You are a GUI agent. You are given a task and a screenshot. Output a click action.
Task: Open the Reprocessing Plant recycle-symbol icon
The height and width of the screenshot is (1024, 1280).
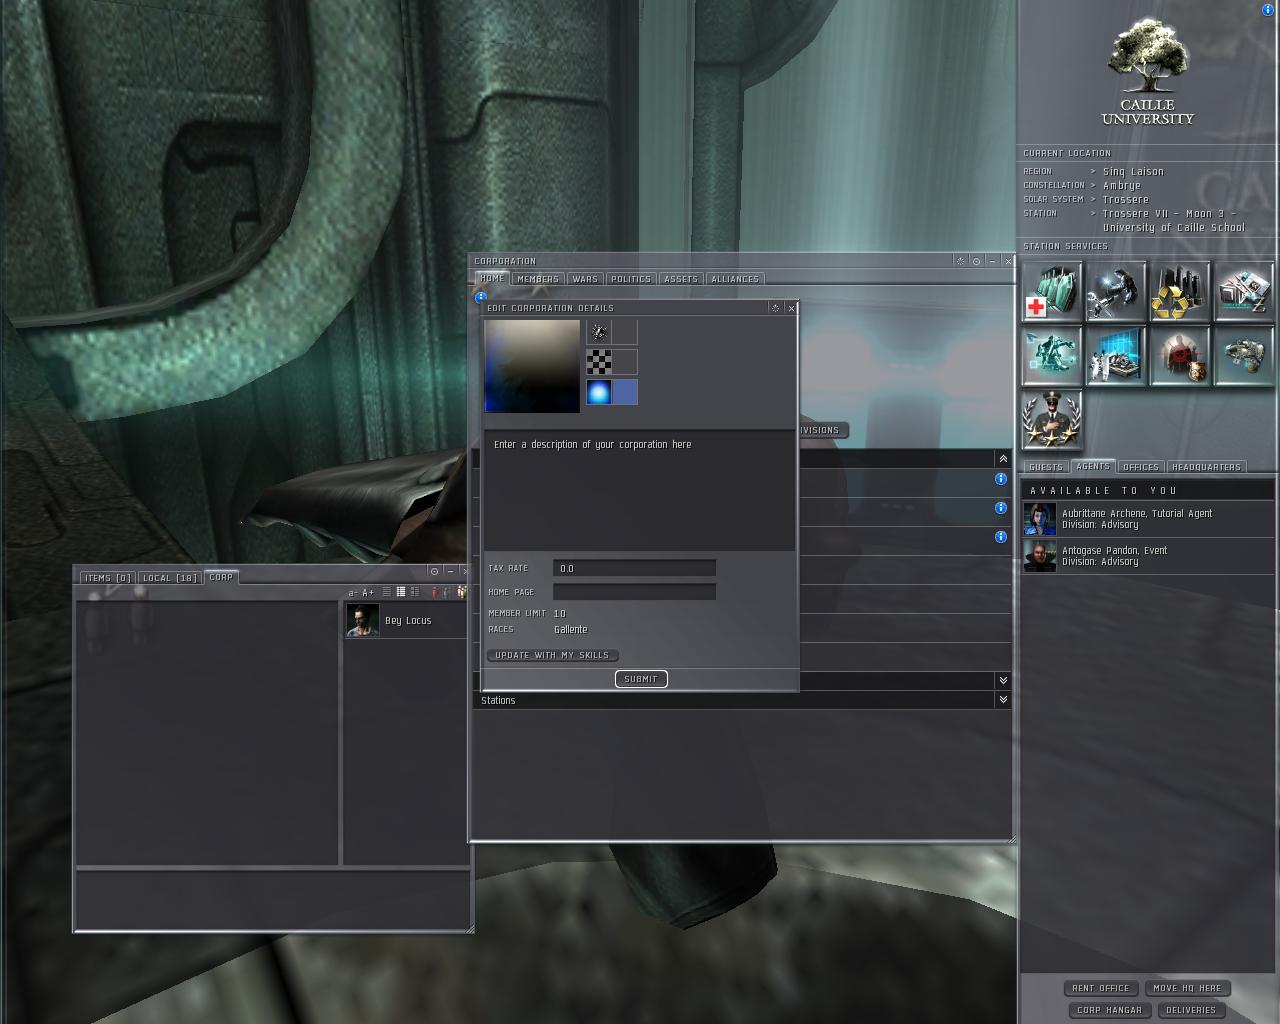(x=1180, y=292)
